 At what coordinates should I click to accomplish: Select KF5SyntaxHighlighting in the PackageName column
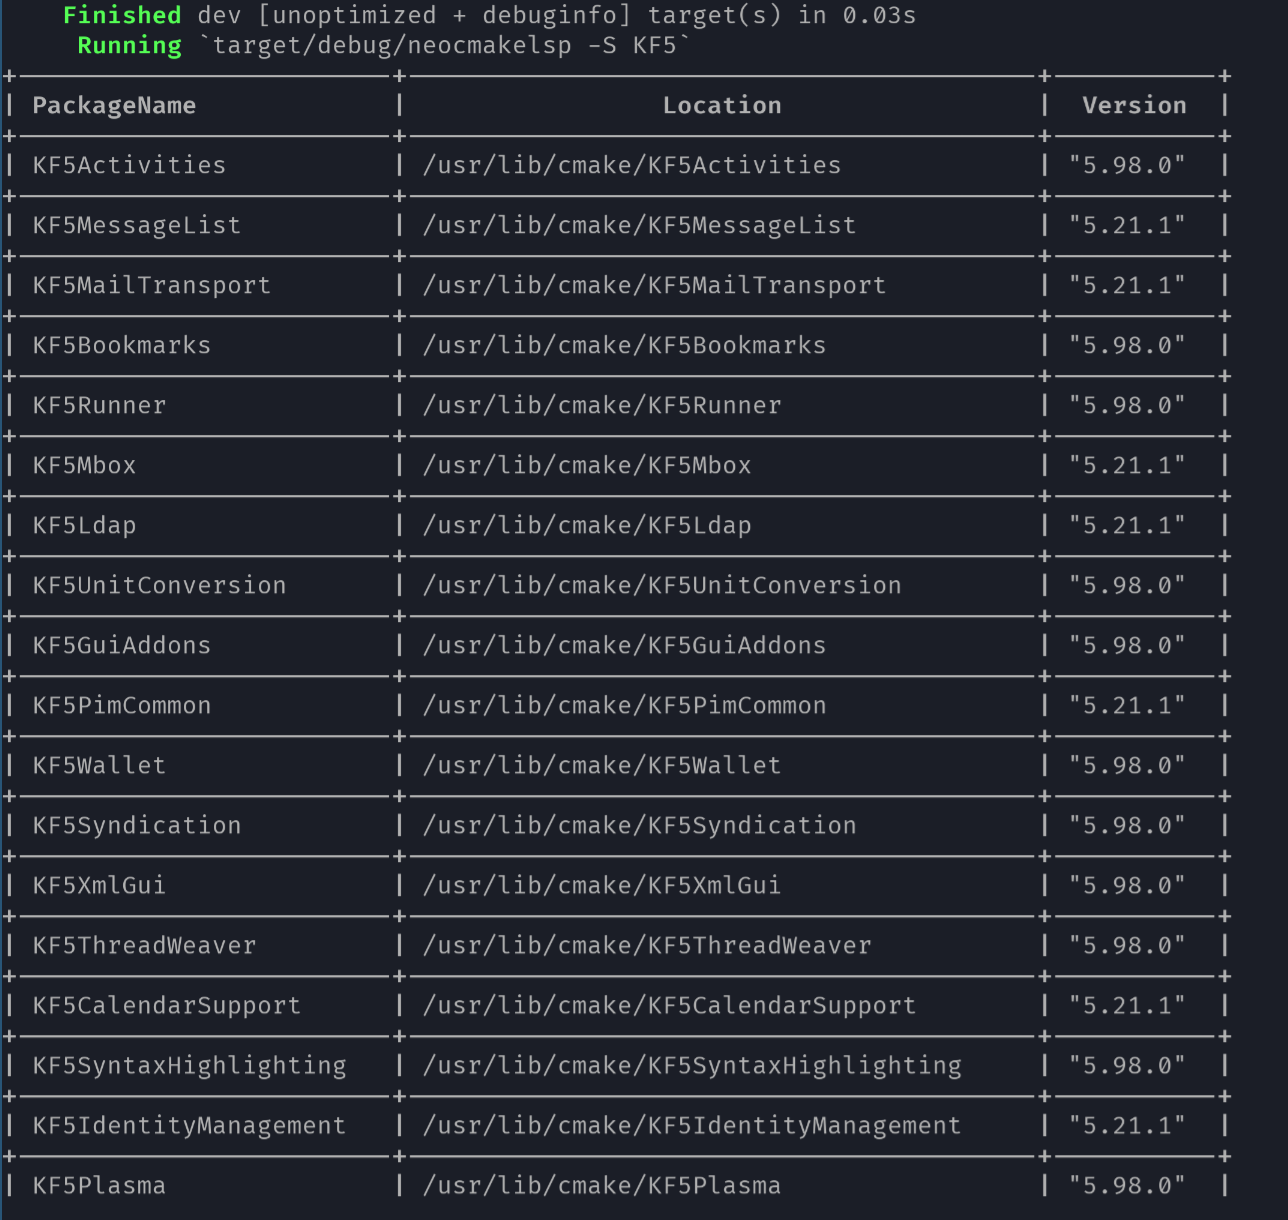[190, 1066]
